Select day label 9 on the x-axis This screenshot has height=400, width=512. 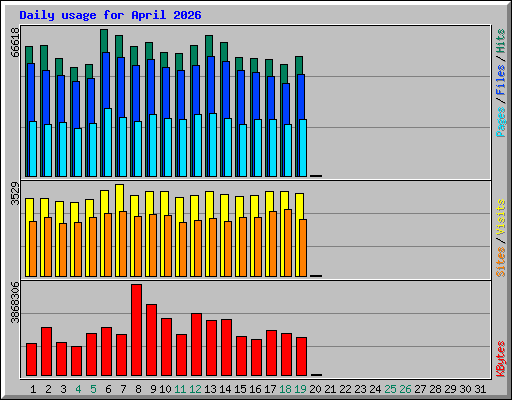click(x=153, y=389)
